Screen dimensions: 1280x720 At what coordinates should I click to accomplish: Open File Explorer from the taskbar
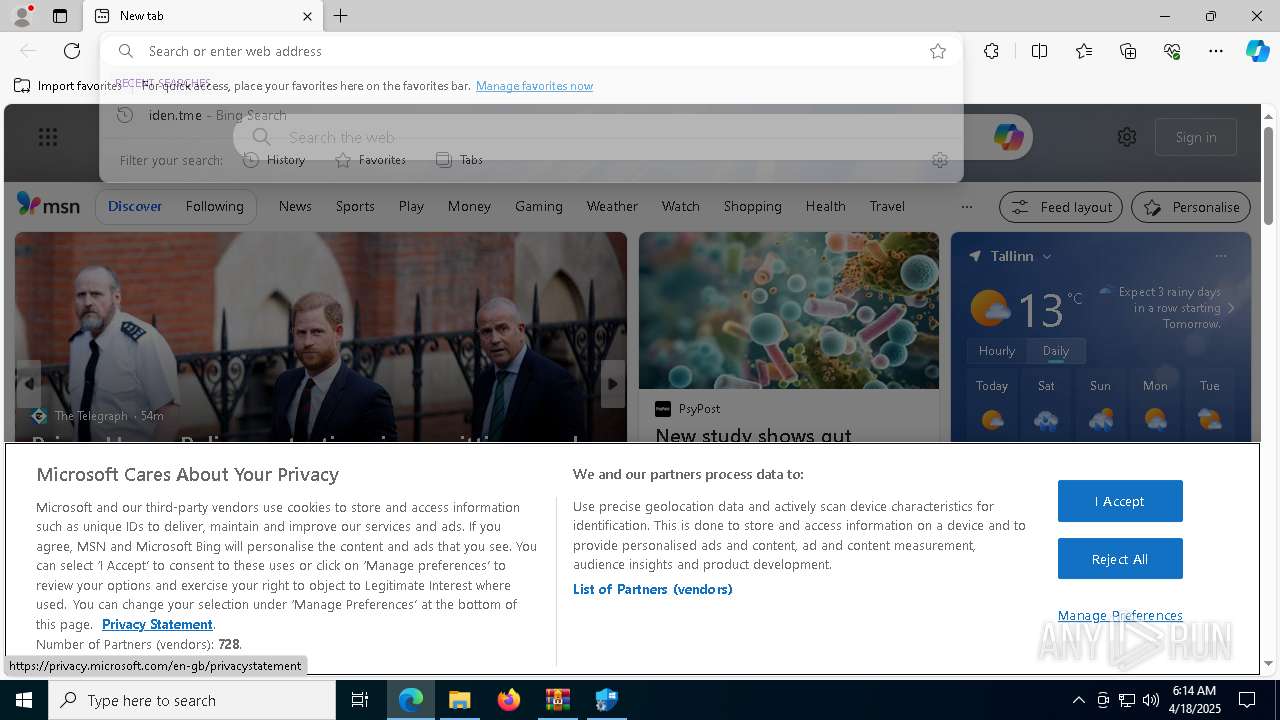[460, 700]
